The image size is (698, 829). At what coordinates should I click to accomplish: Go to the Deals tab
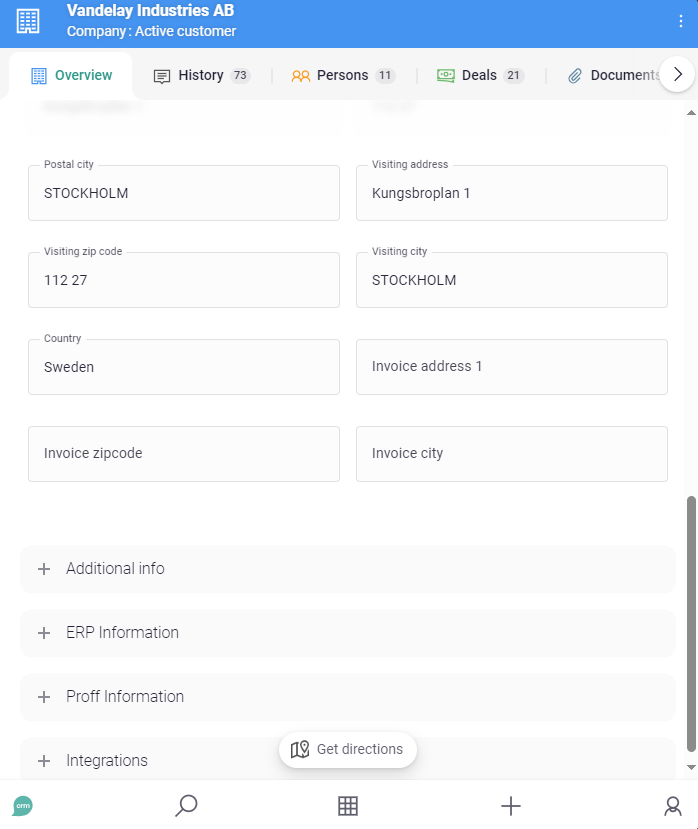[479, 75]
